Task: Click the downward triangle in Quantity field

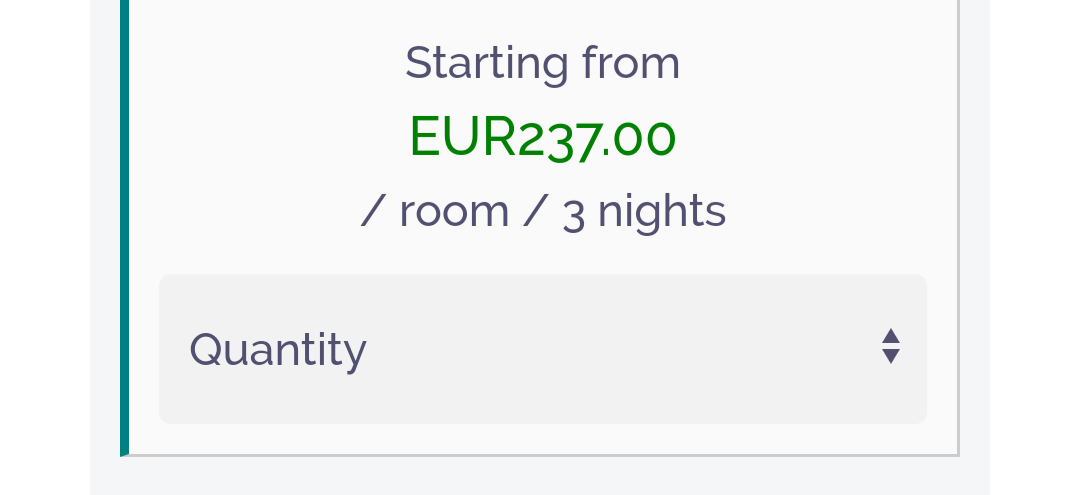Action: click(891, 357)
